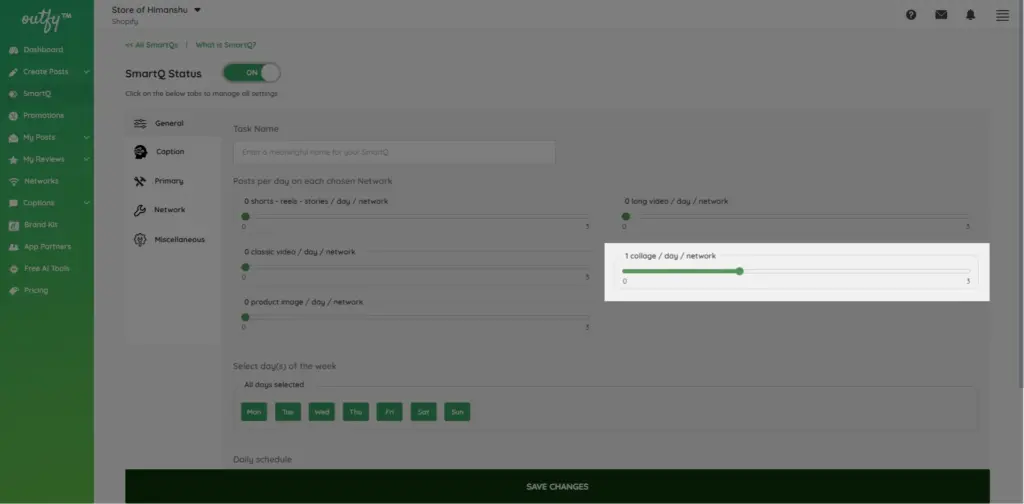The width and height of the screenshot is (1024, 504).
Task: Click the help question mark icon
Action: click(911, 15)
